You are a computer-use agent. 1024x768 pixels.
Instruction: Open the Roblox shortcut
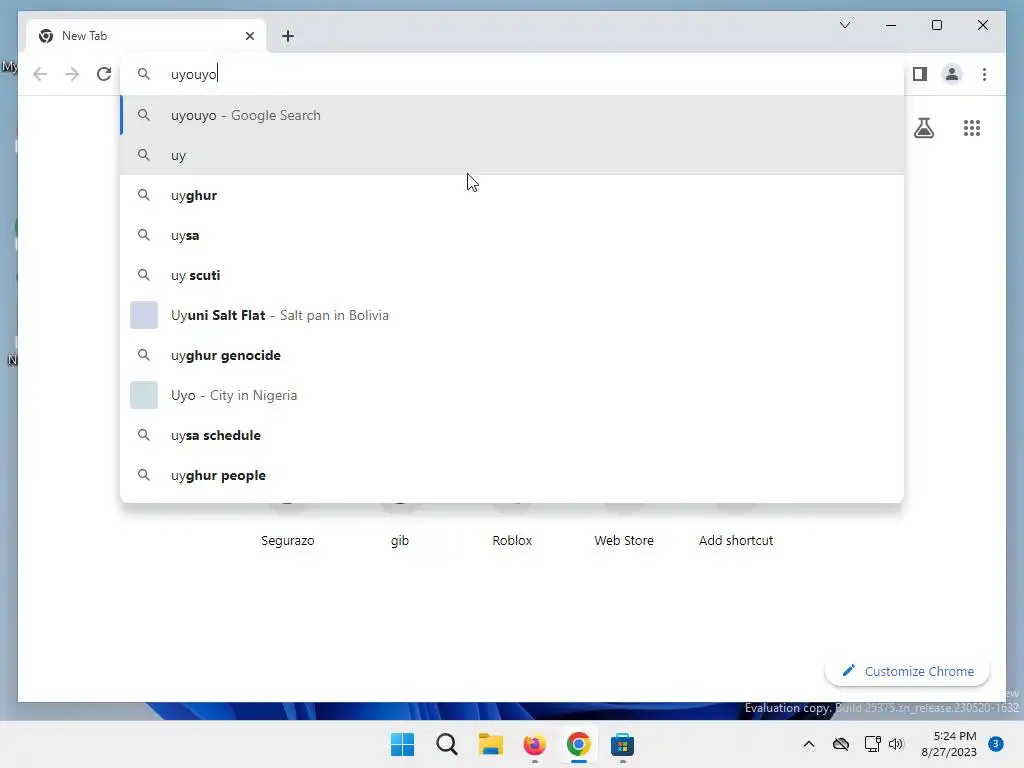point(512,540)
